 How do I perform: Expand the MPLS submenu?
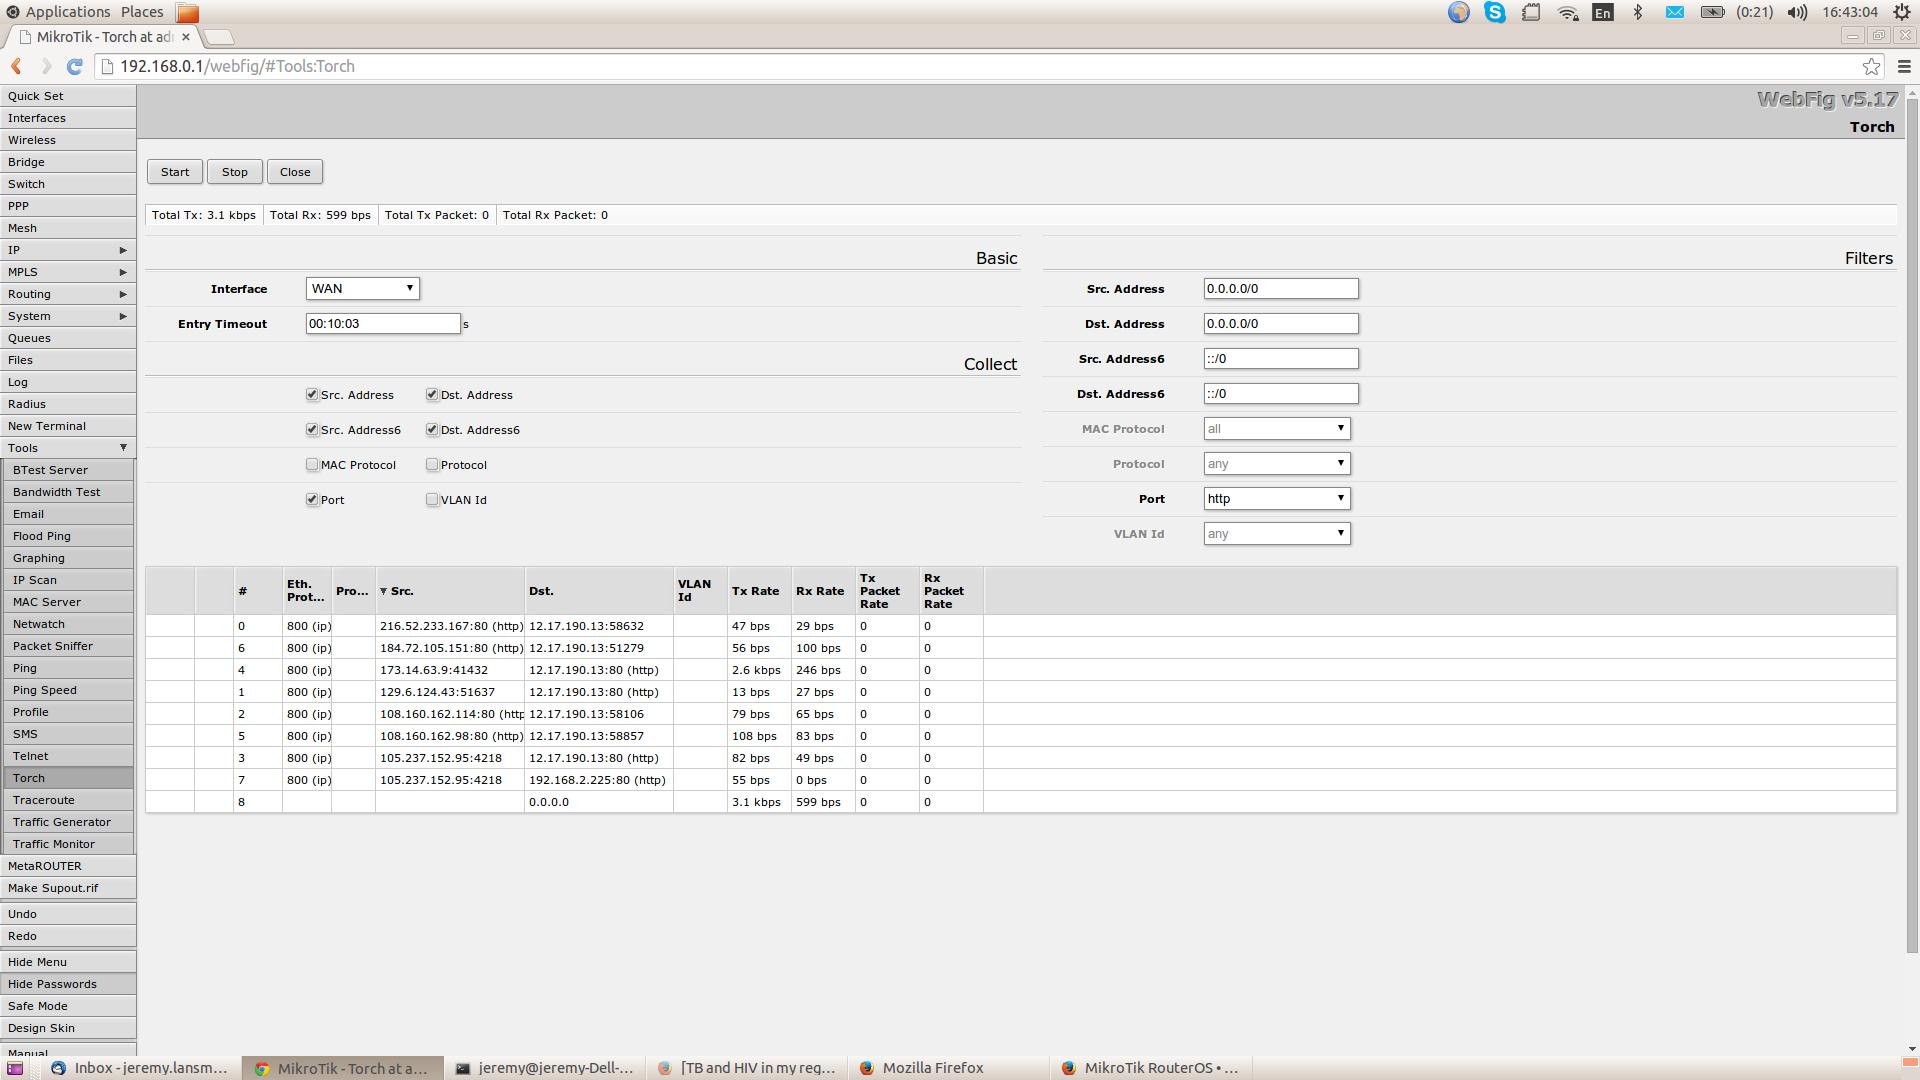68,272
